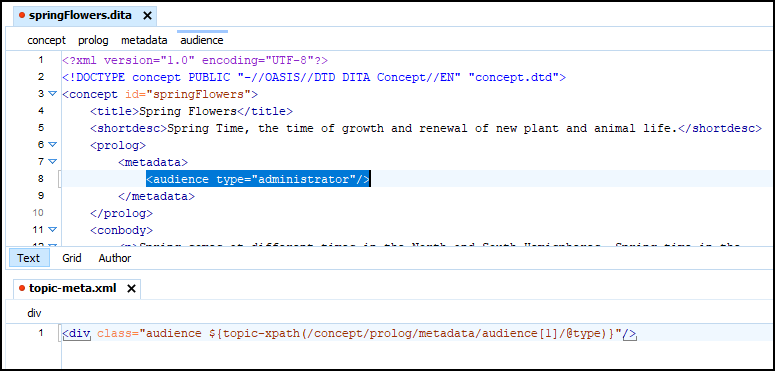
Task: Click the xml version declaration on line 1
Action: click(x=195, y=60)
